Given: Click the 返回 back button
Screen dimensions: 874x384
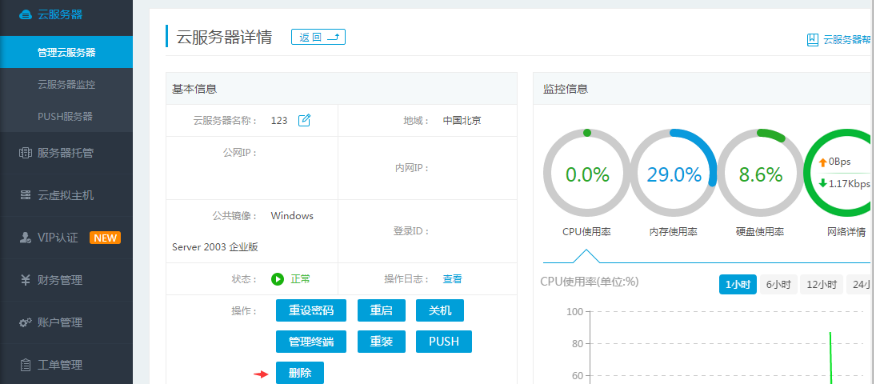Looking at the screenshot, I should (x=318, y=37).
